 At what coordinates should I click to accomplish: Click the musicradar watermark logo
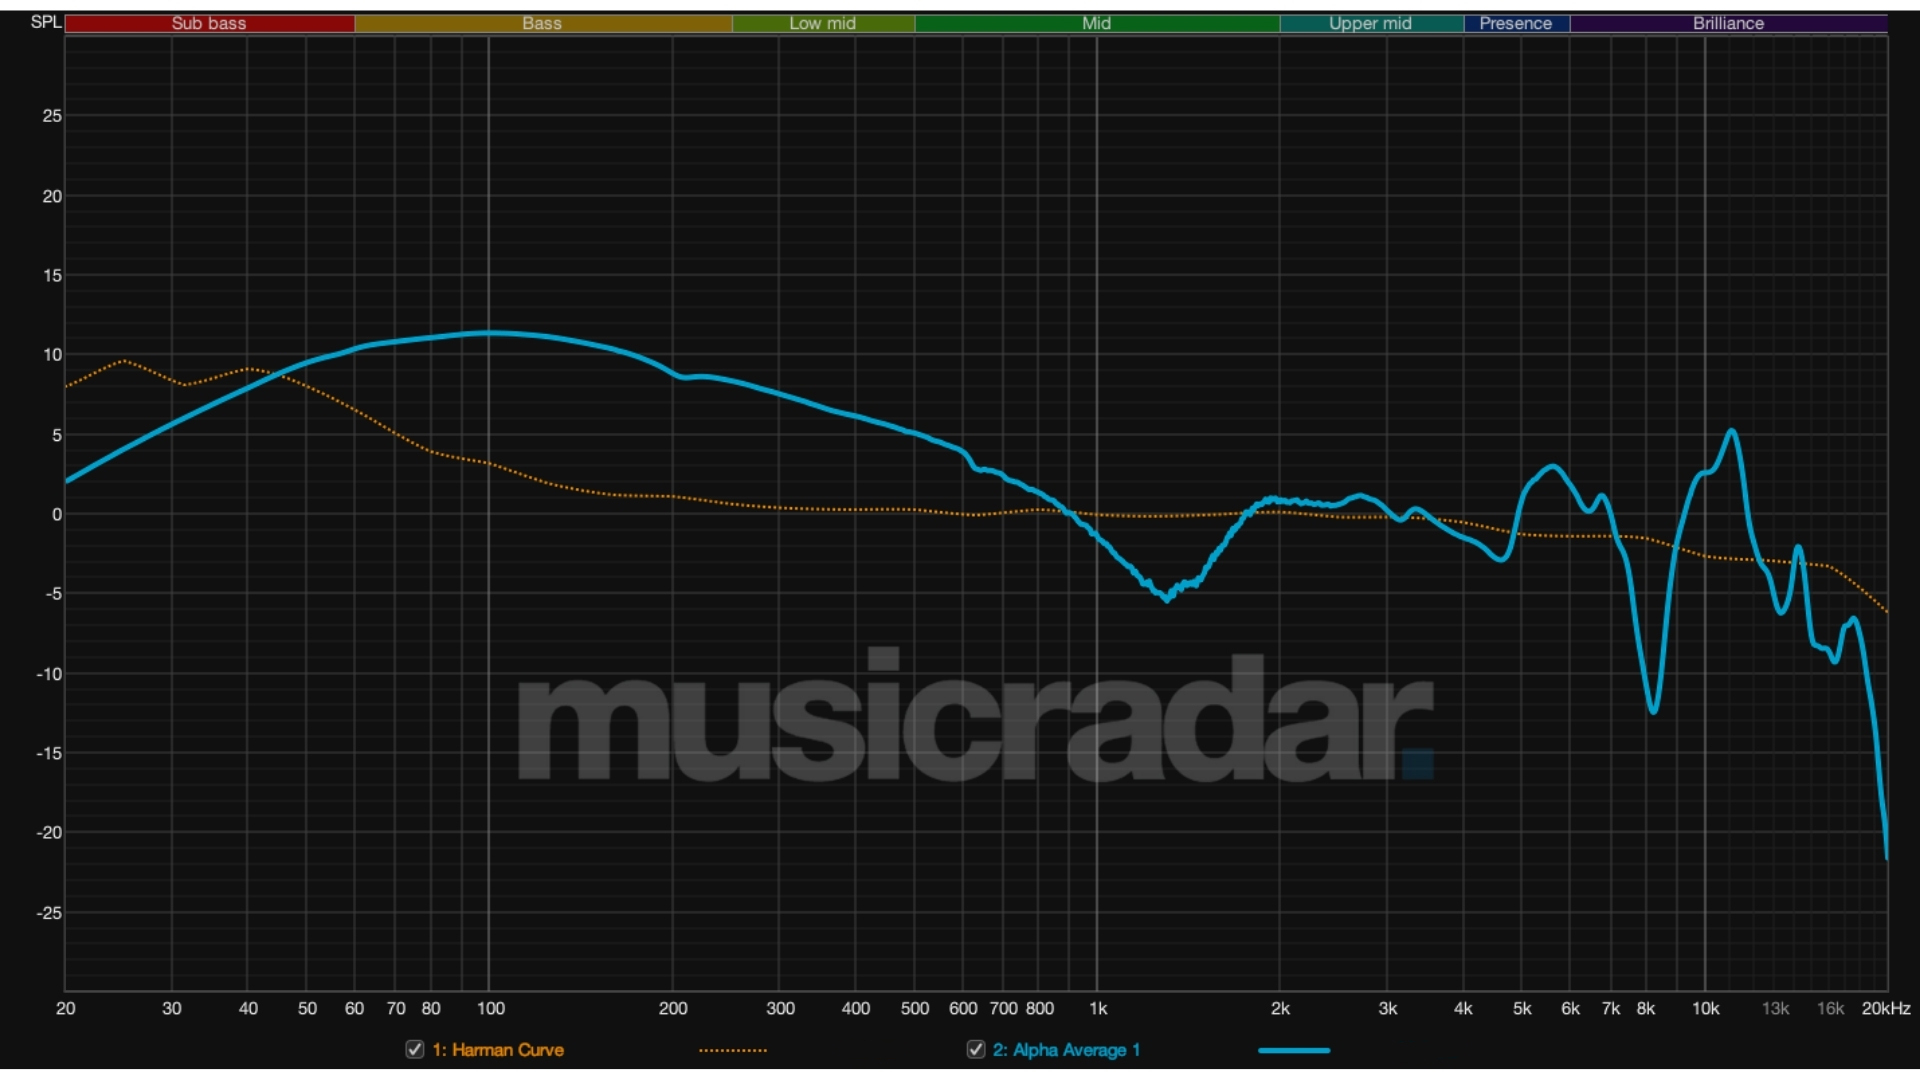pyautogui.click(x=970, y=720)
